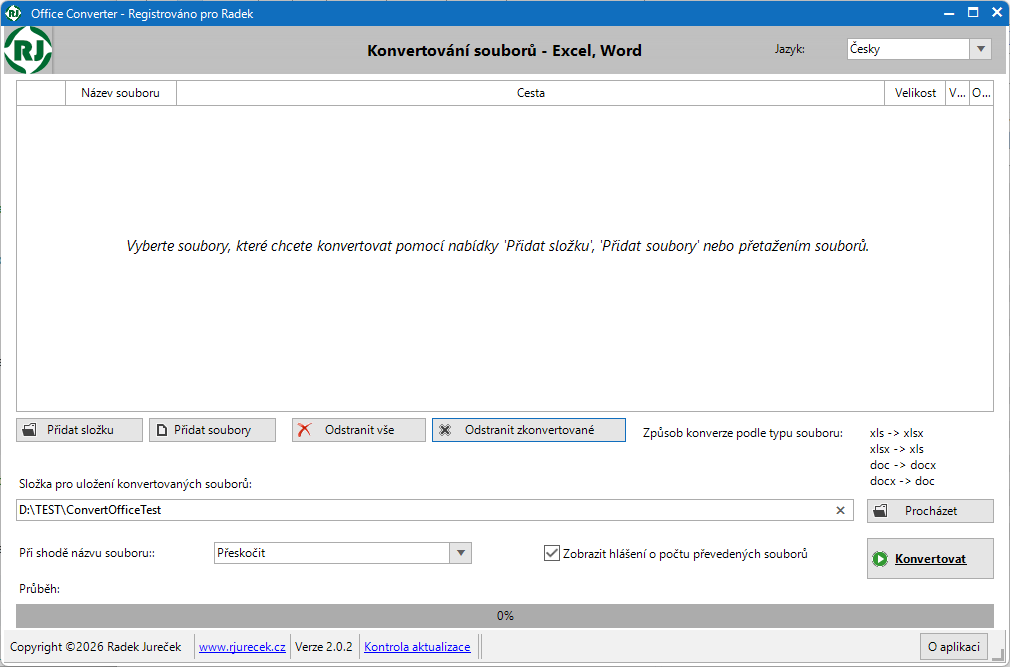Screen dimensions: 1010x667
Task: Click the output folder path field
Action: (x=435, y=510)
